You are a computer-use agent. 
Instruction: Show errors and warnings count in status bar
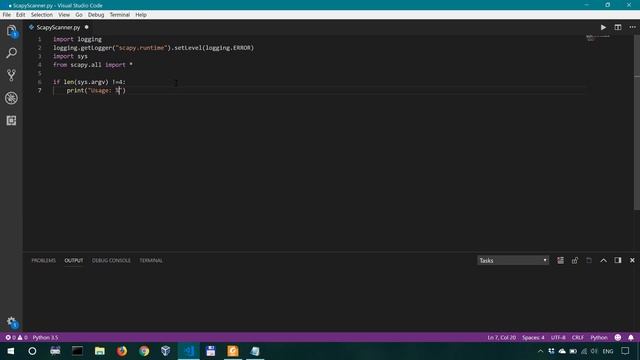16,338
